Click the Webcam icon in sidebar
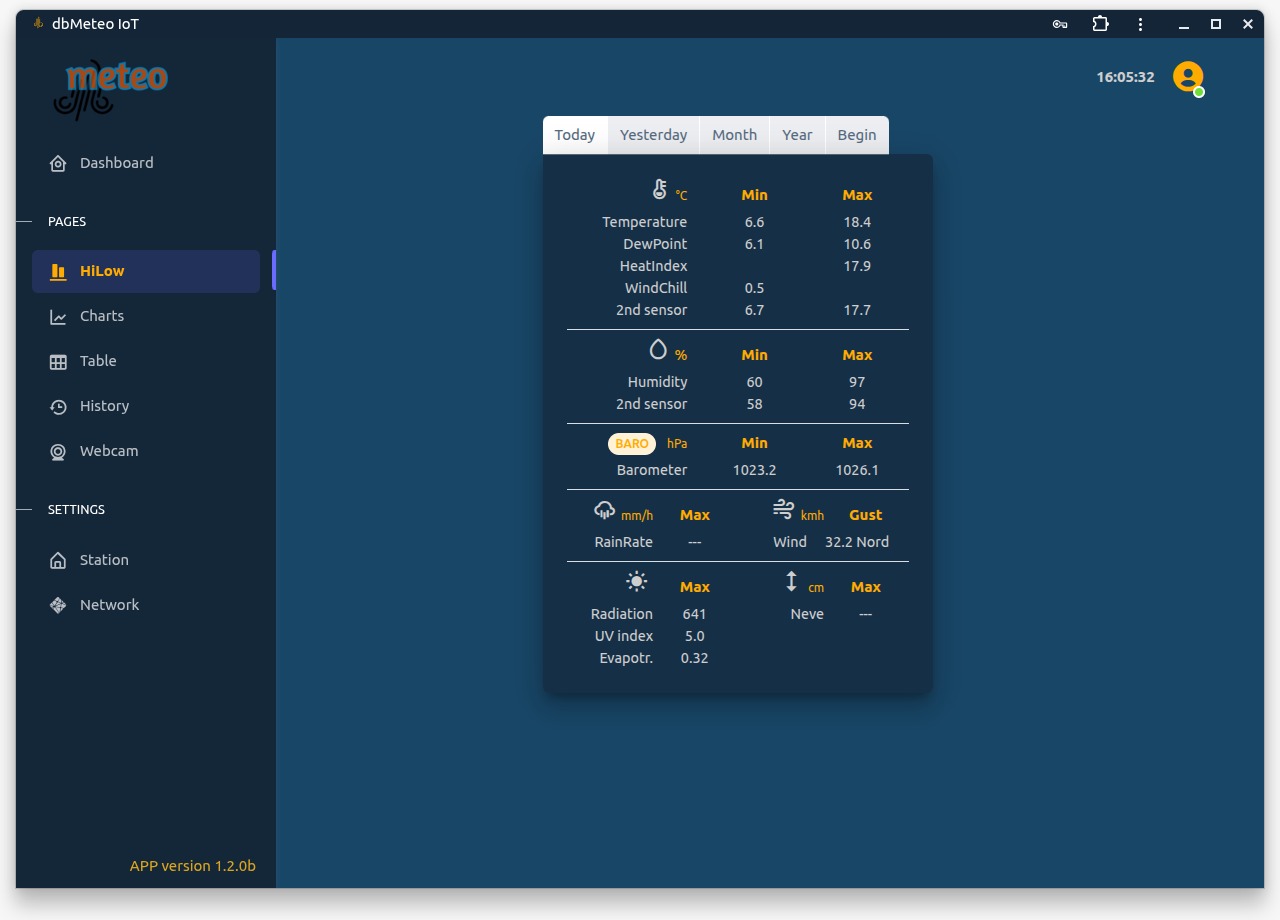Image resolution: width=1280 pixels, height=920 pixels. (58, 451)
